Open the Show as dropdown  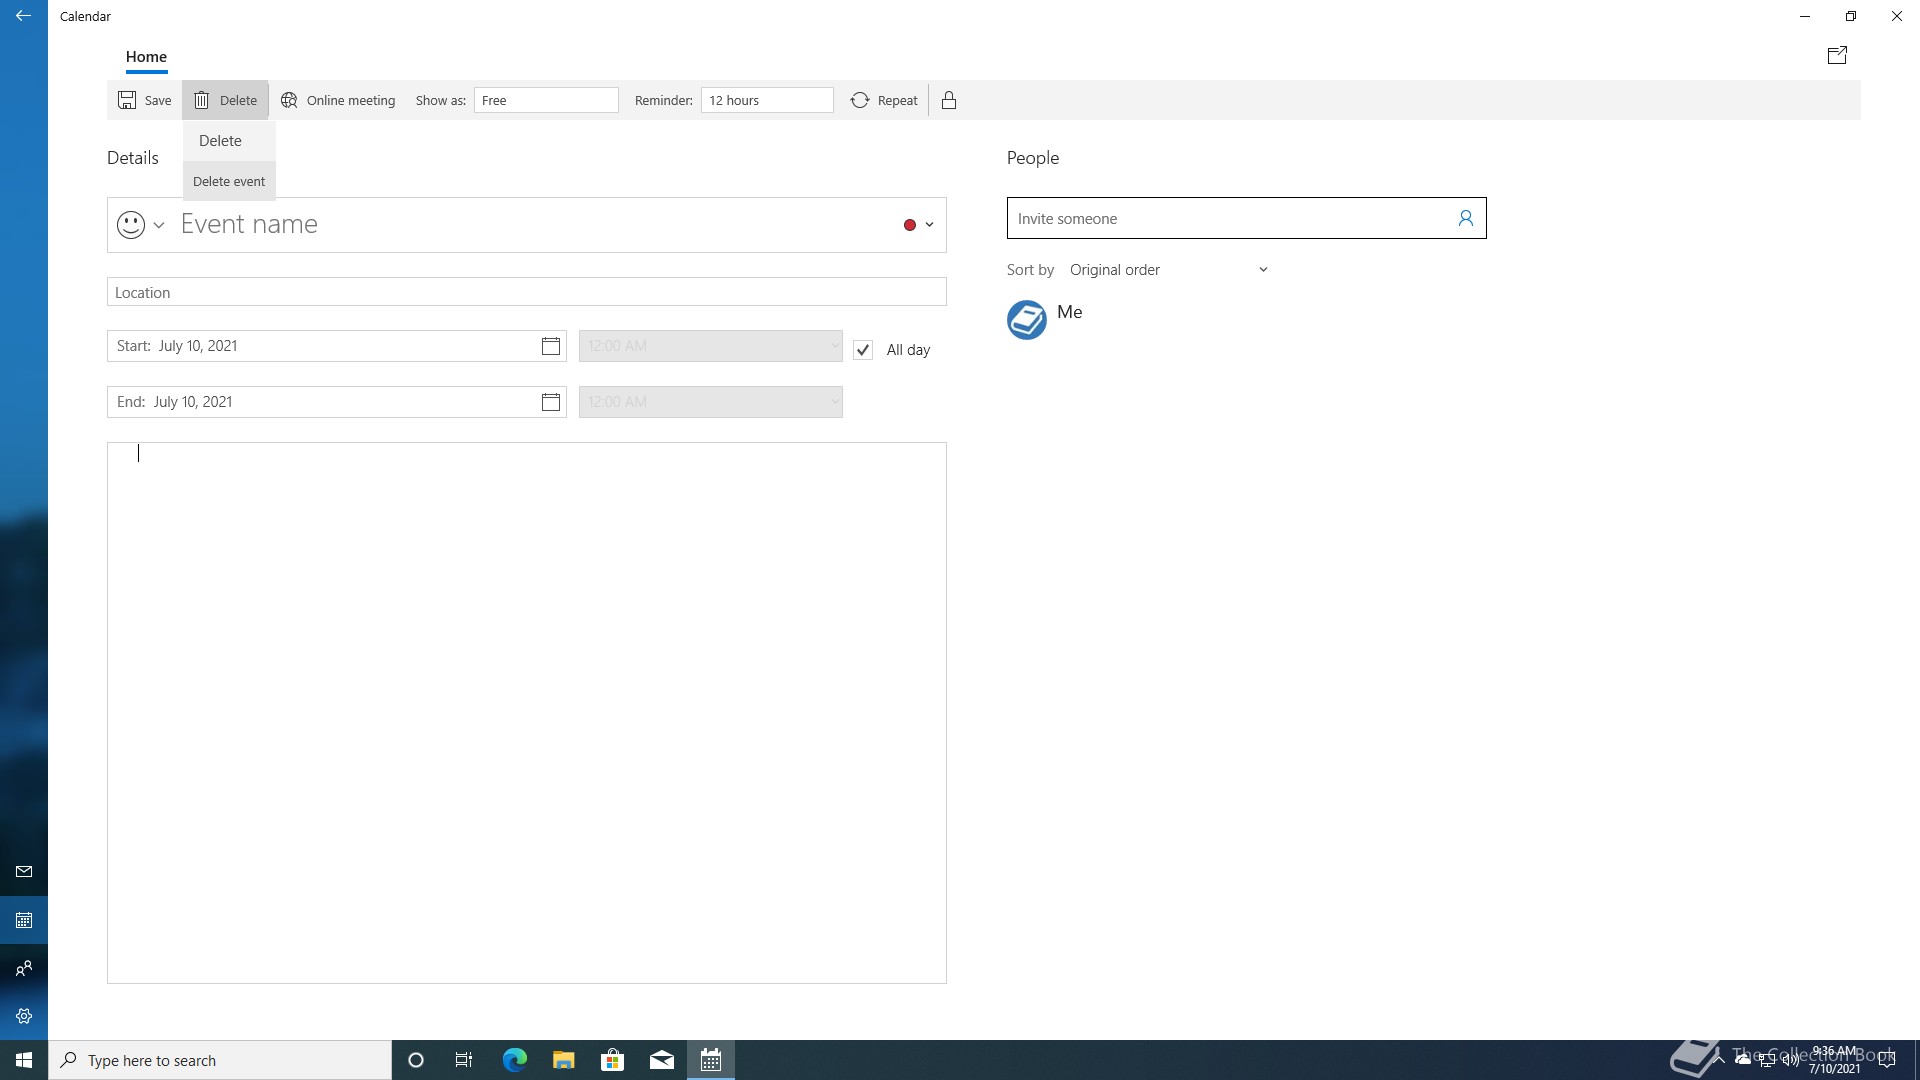[546, 100]
